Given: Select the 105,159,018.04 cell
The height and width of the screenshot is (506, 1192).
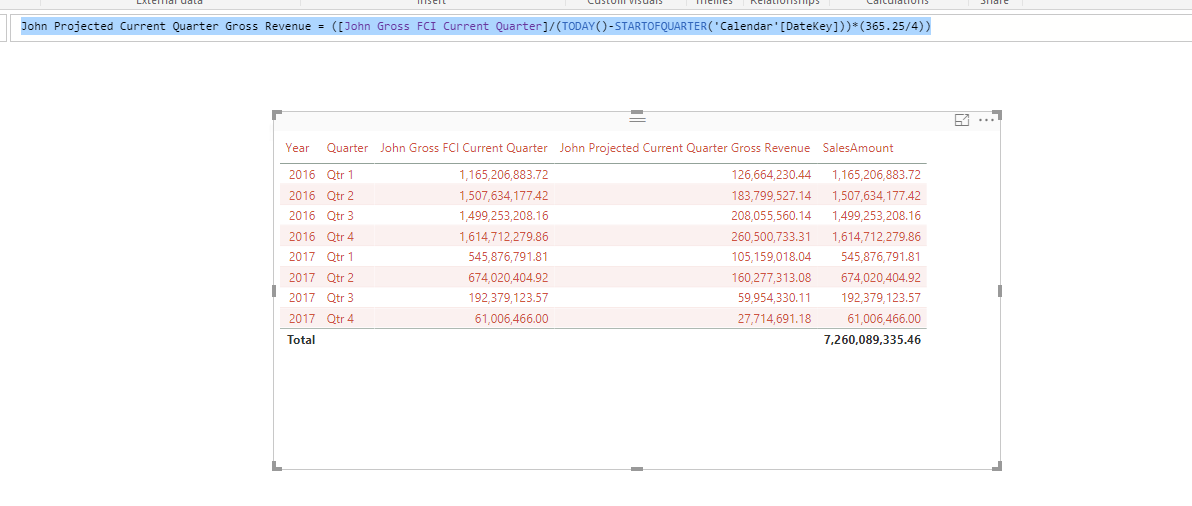Looking at the screenshot, I should point(771,257).
